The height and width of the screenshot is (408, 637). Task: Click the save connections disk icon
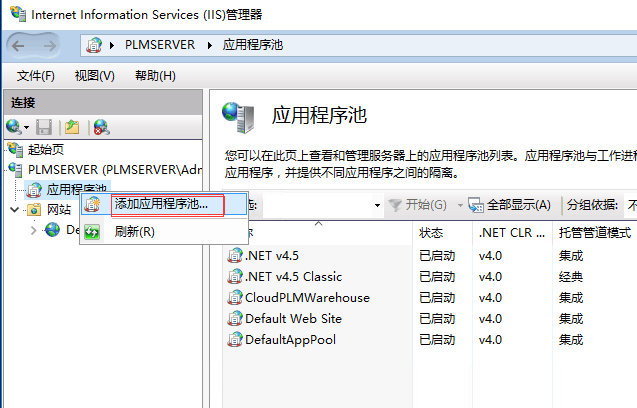tap(44, 127)
